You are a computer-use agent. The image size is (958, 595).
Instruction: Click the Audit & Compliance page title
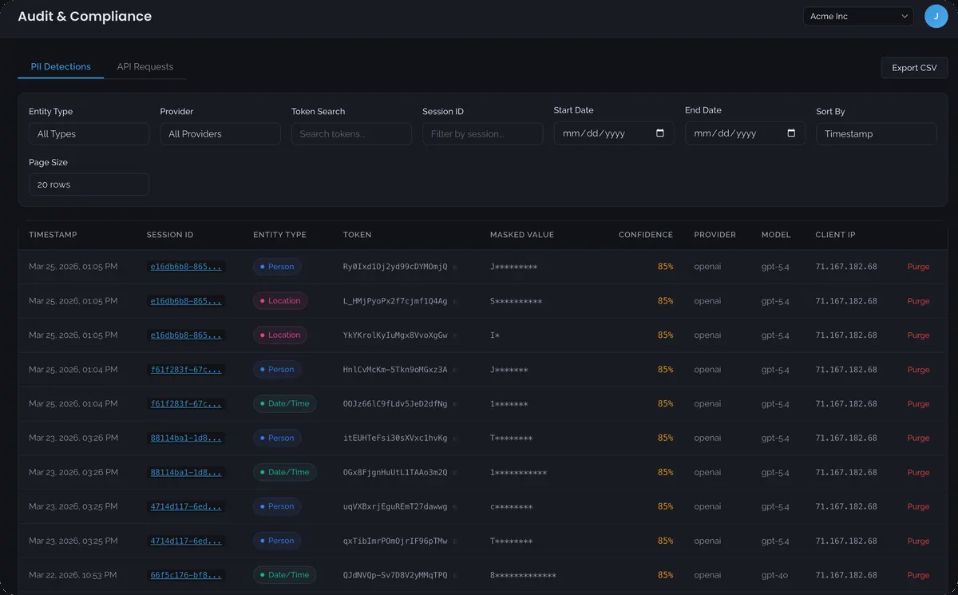tap(84, 16)
